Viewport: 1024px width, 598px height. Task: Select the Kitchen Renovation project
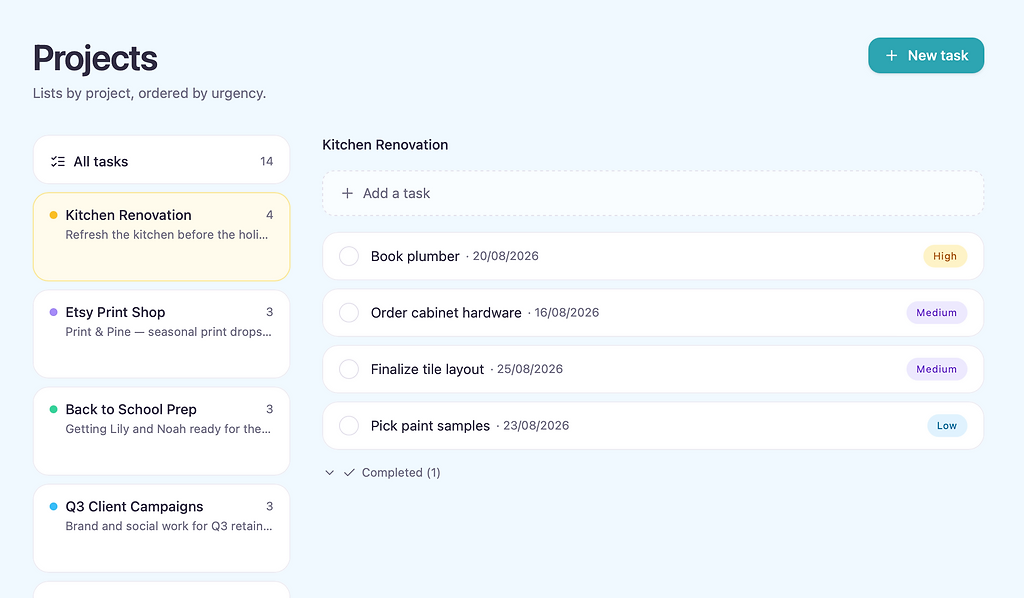tap(161, 236)
